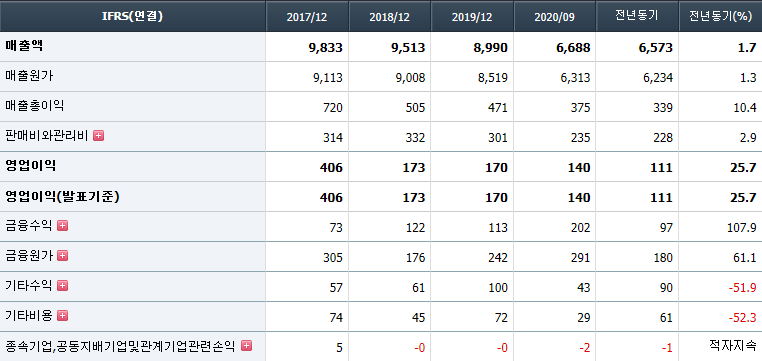Expand 종속기업,공동지배기업및관계기업관련손익 plus icon
Screen dimensions: 762x361
(247, 345)
